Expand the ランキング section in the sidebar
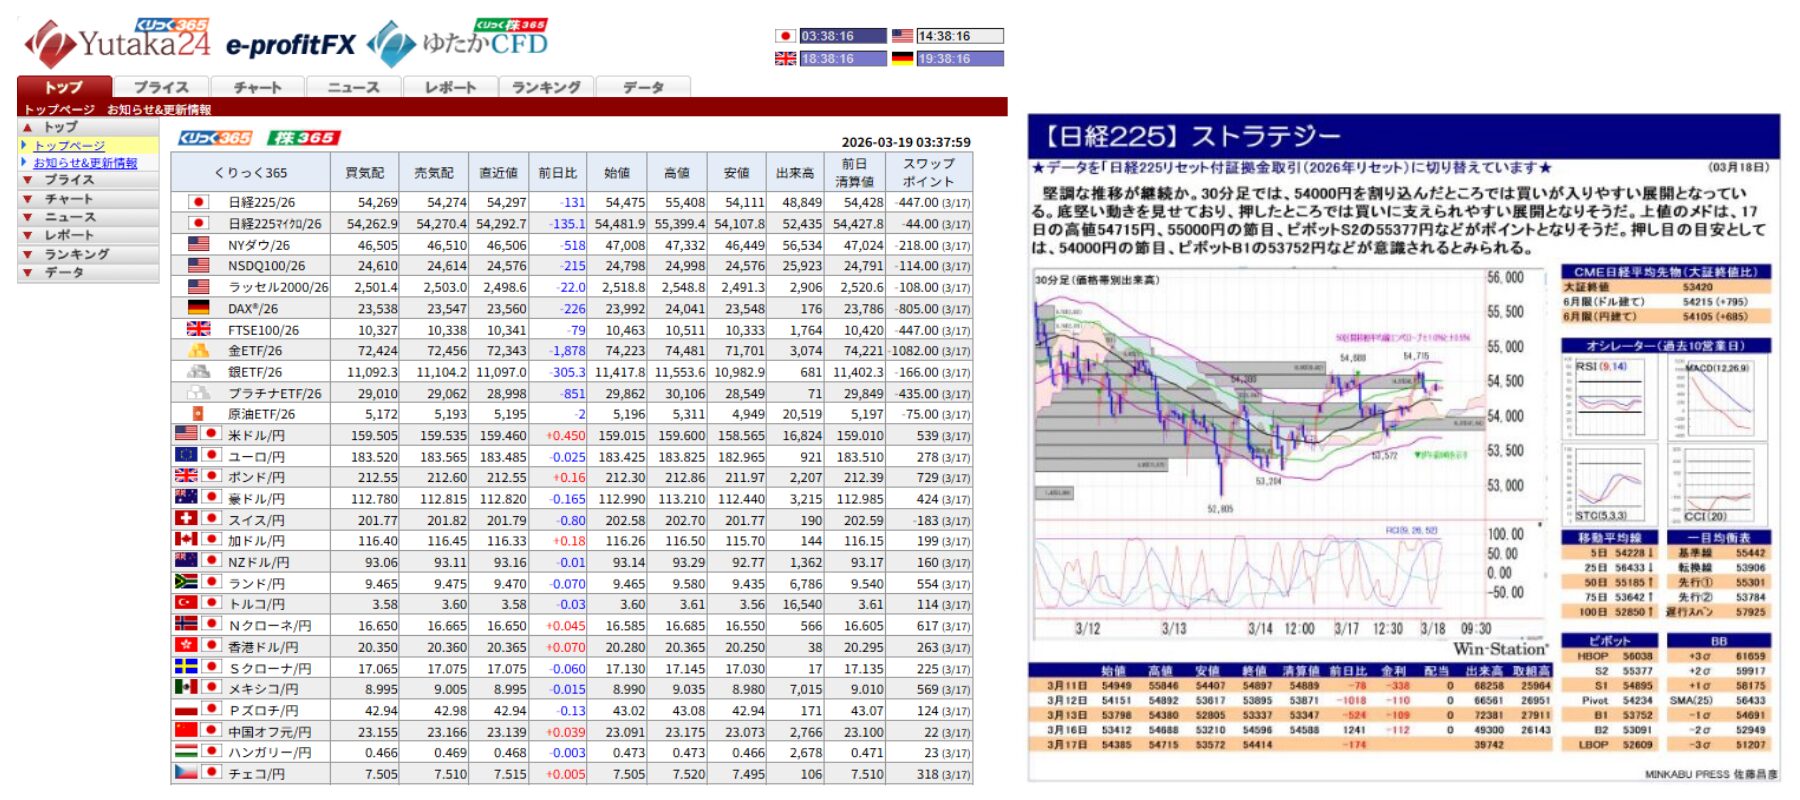The height and width of the screenshot is (800, 1800). coord(76,254)
